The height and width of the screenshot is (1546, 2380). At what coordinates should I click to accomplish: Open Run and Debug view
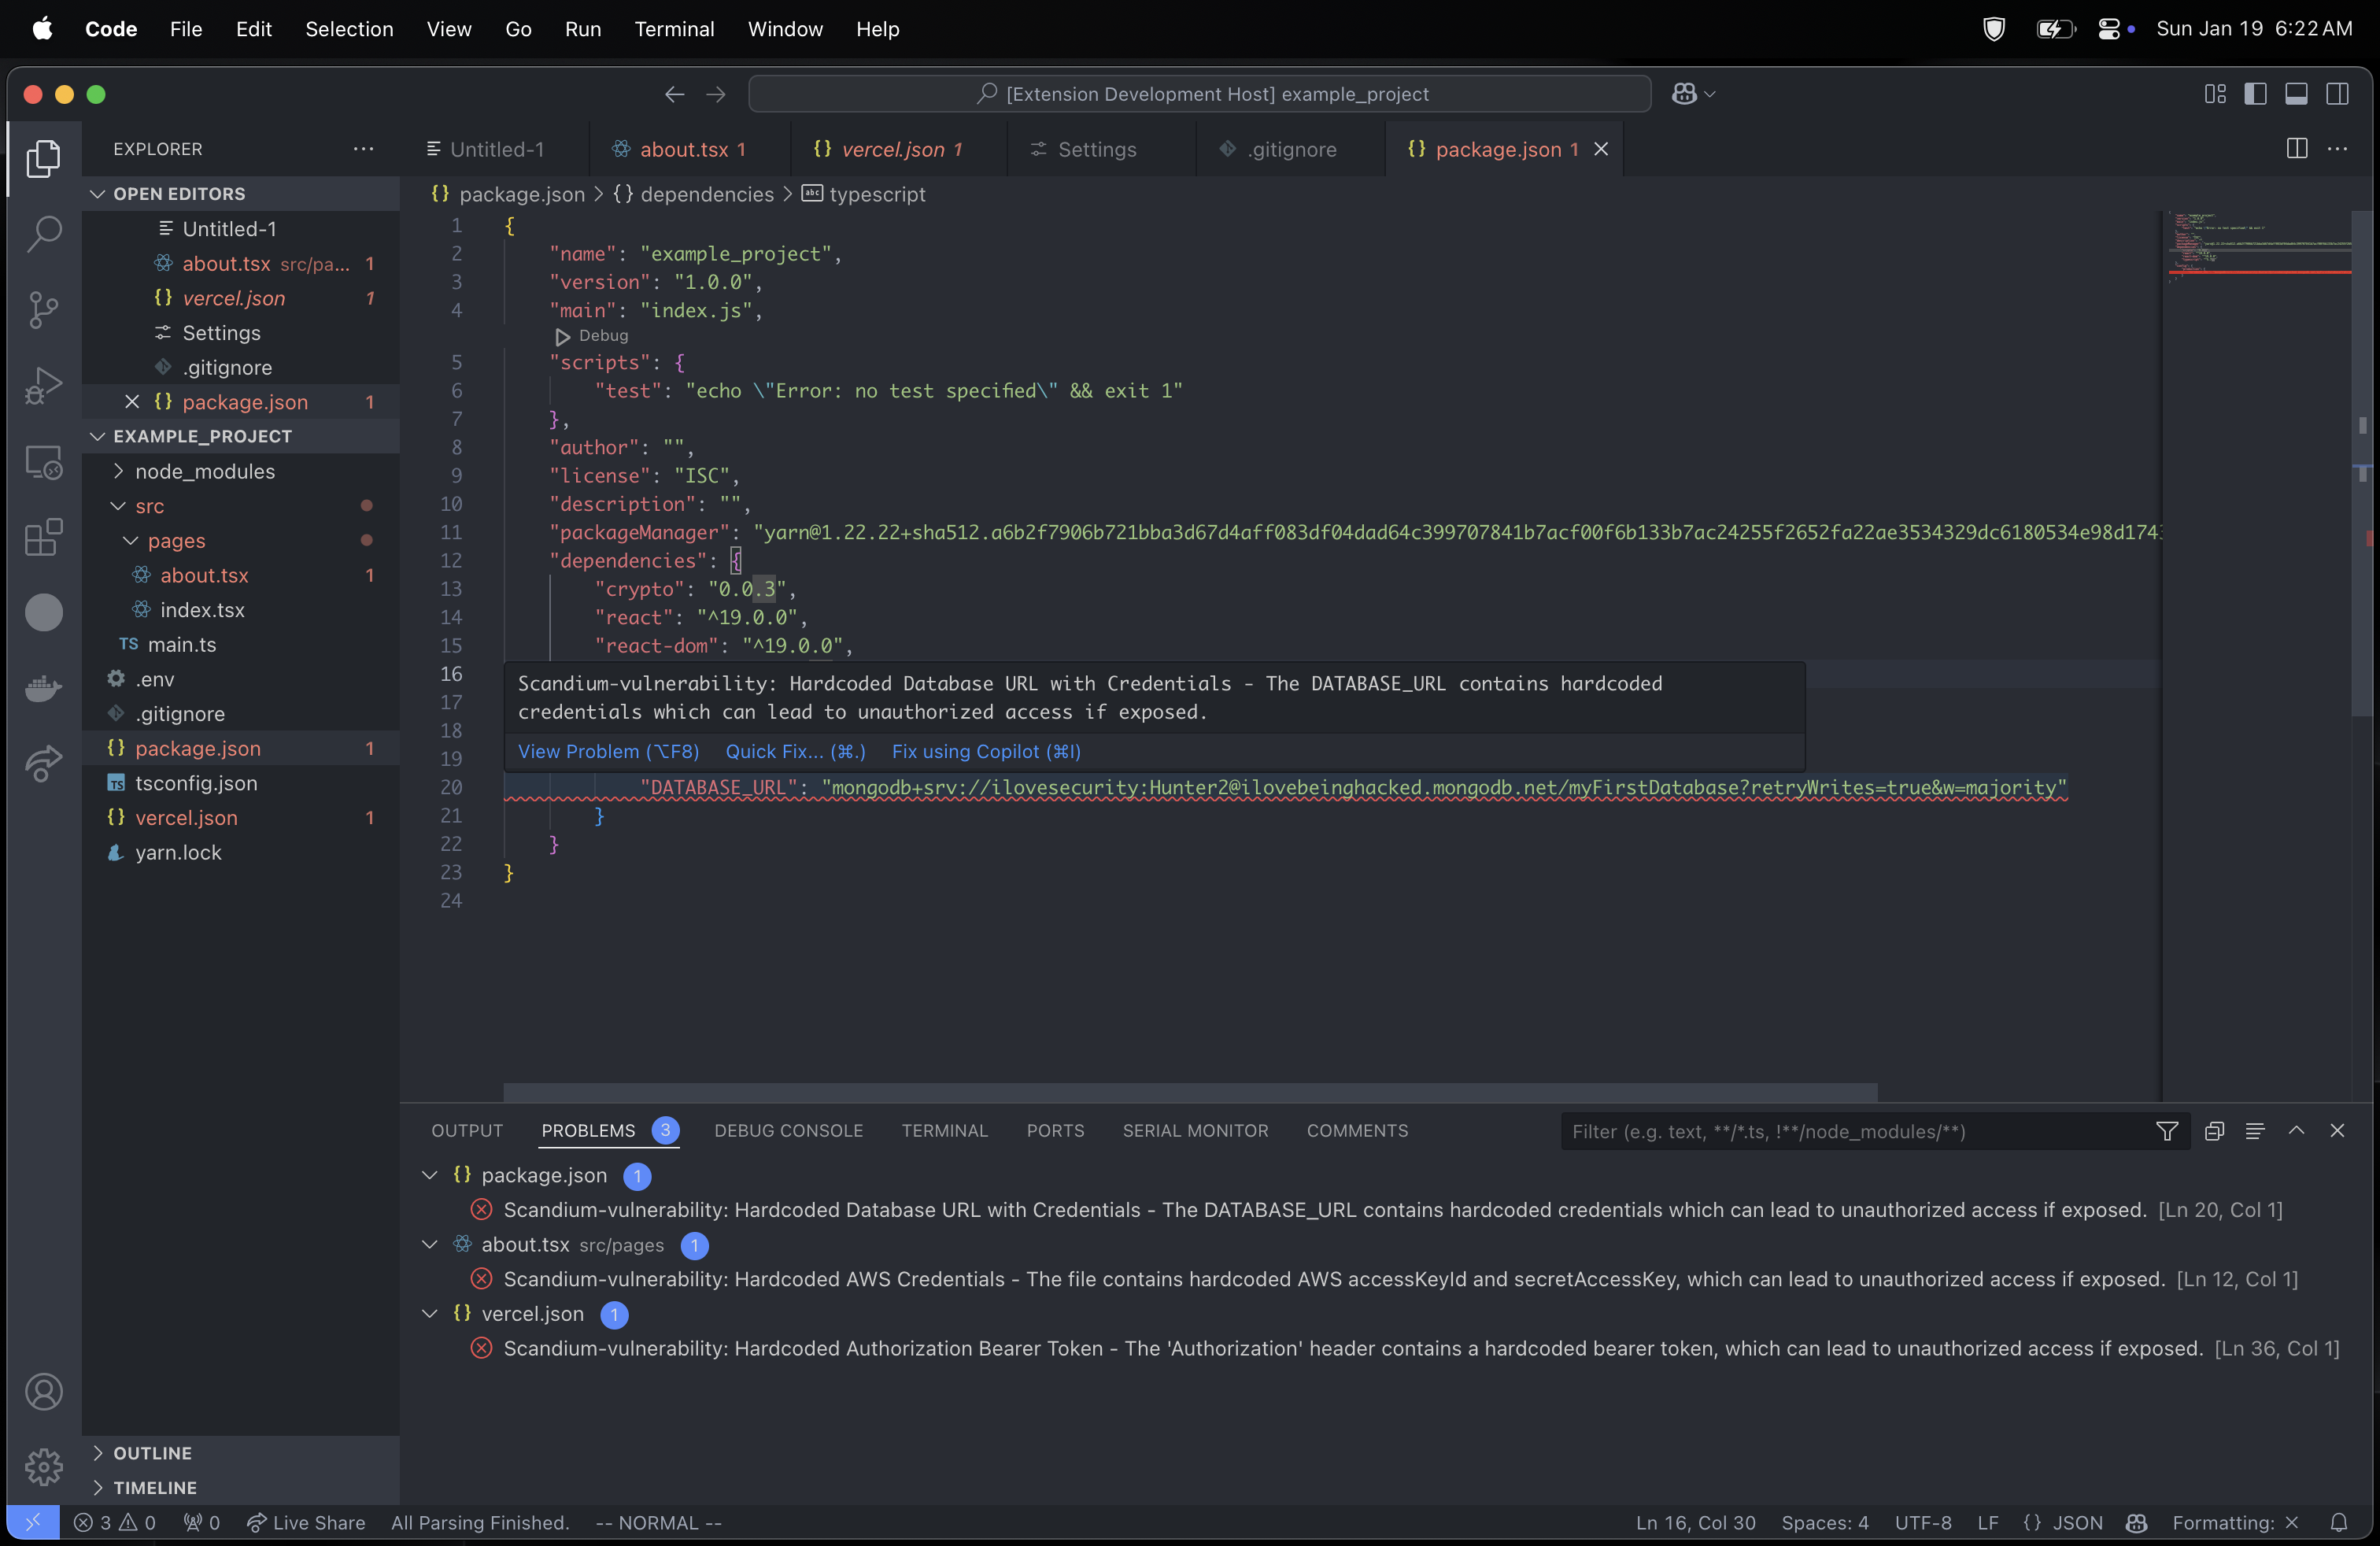tap(44, 385)
